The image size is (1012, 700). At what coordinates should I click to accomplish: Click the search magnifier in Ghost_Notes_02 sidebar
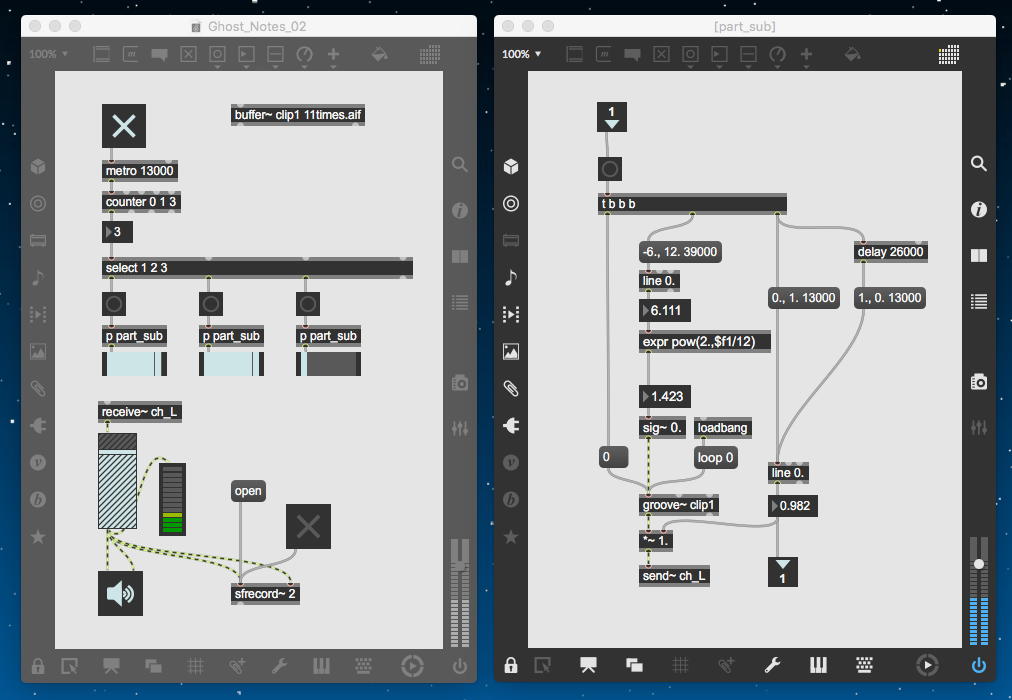click(460, 164)
